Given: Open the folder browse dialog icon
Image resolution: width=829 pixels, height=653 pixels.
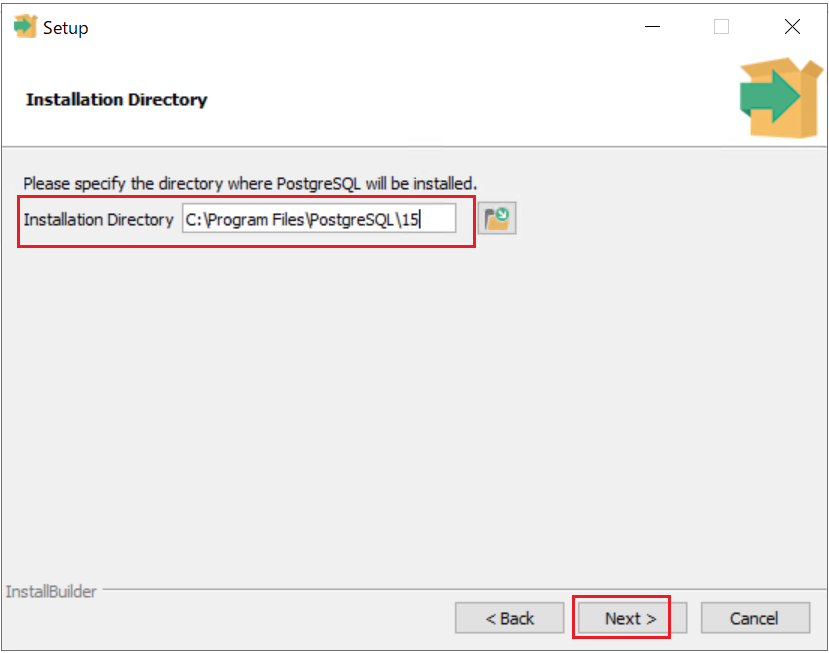Looking at the screenshot, I should (x=497, y=218).
